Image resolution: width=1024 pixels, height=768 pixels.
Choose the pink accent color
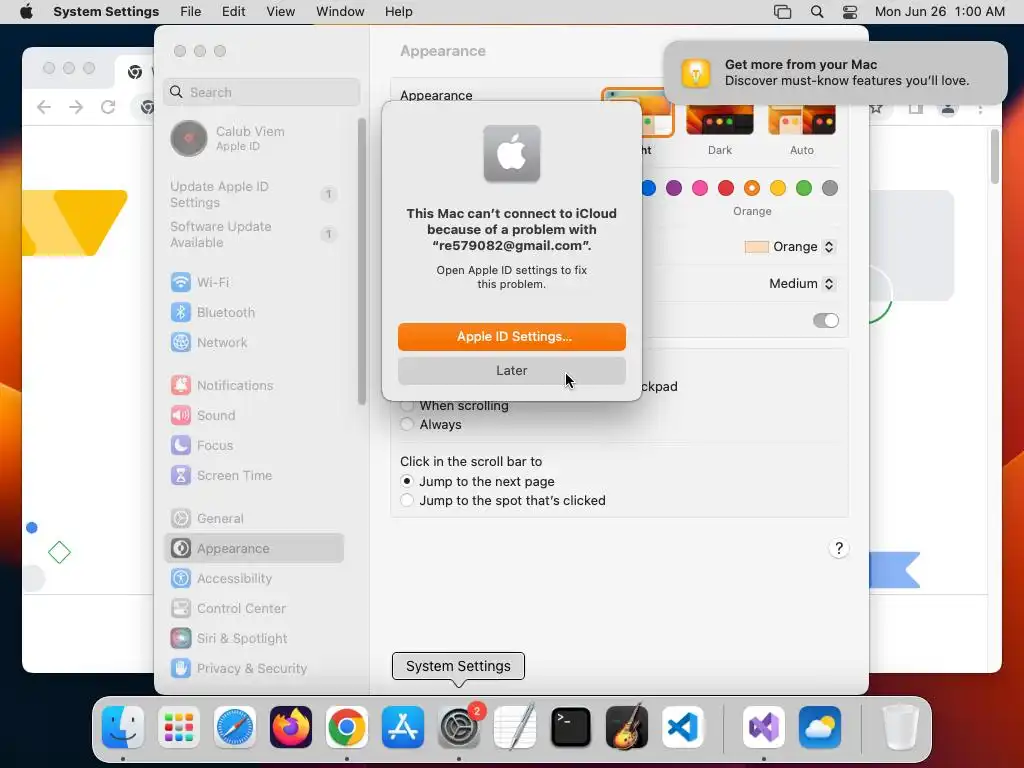[x=700, y=188]
